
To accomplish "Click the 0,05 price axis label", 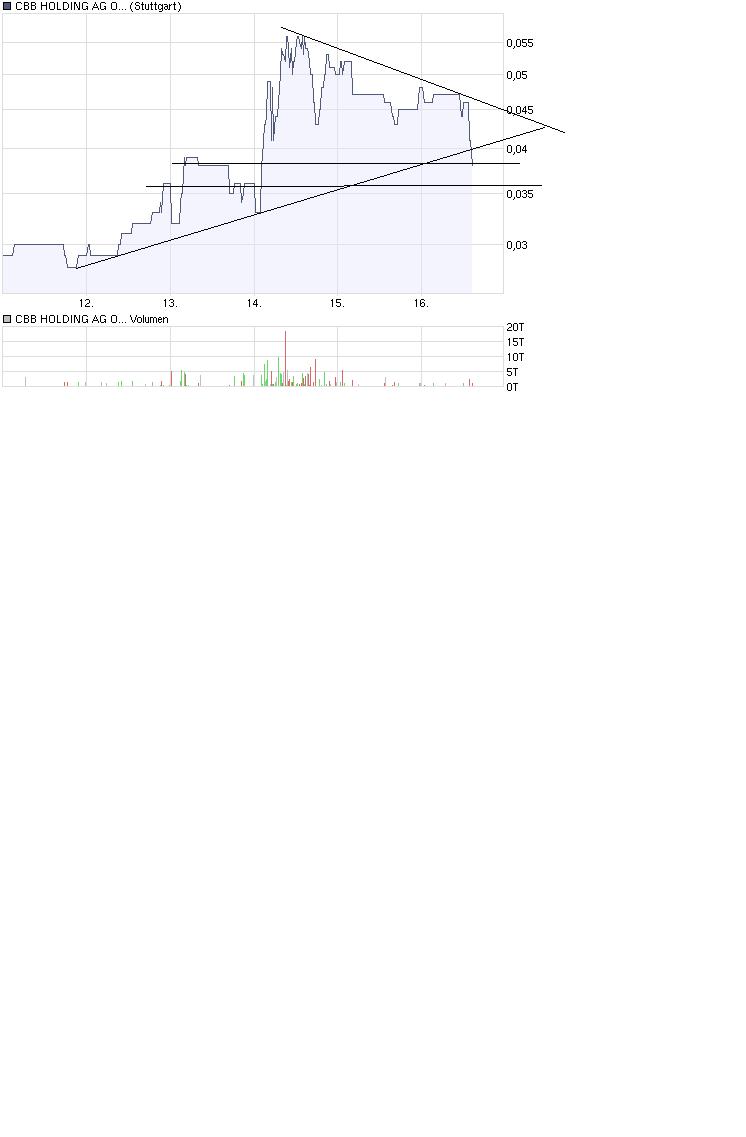I will click(x=516, y=75).
